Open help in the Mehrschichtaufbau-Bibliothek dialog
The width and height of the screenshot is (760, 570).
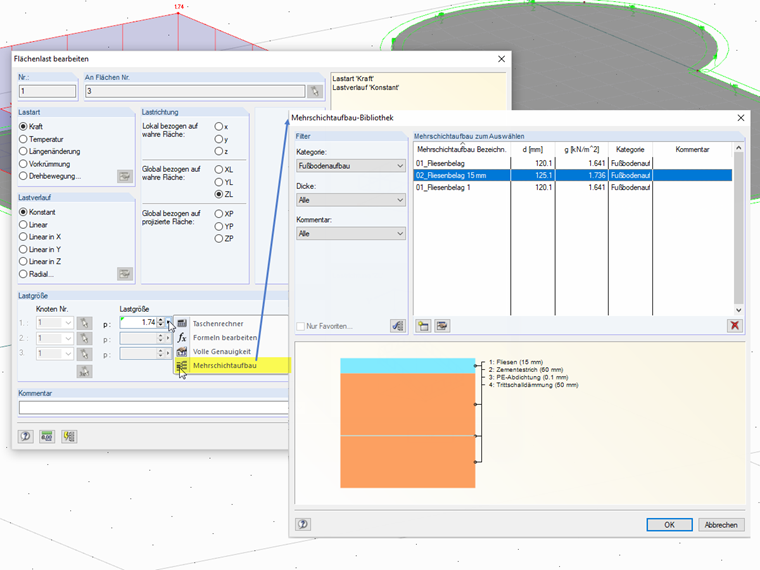tap(303, 524)
